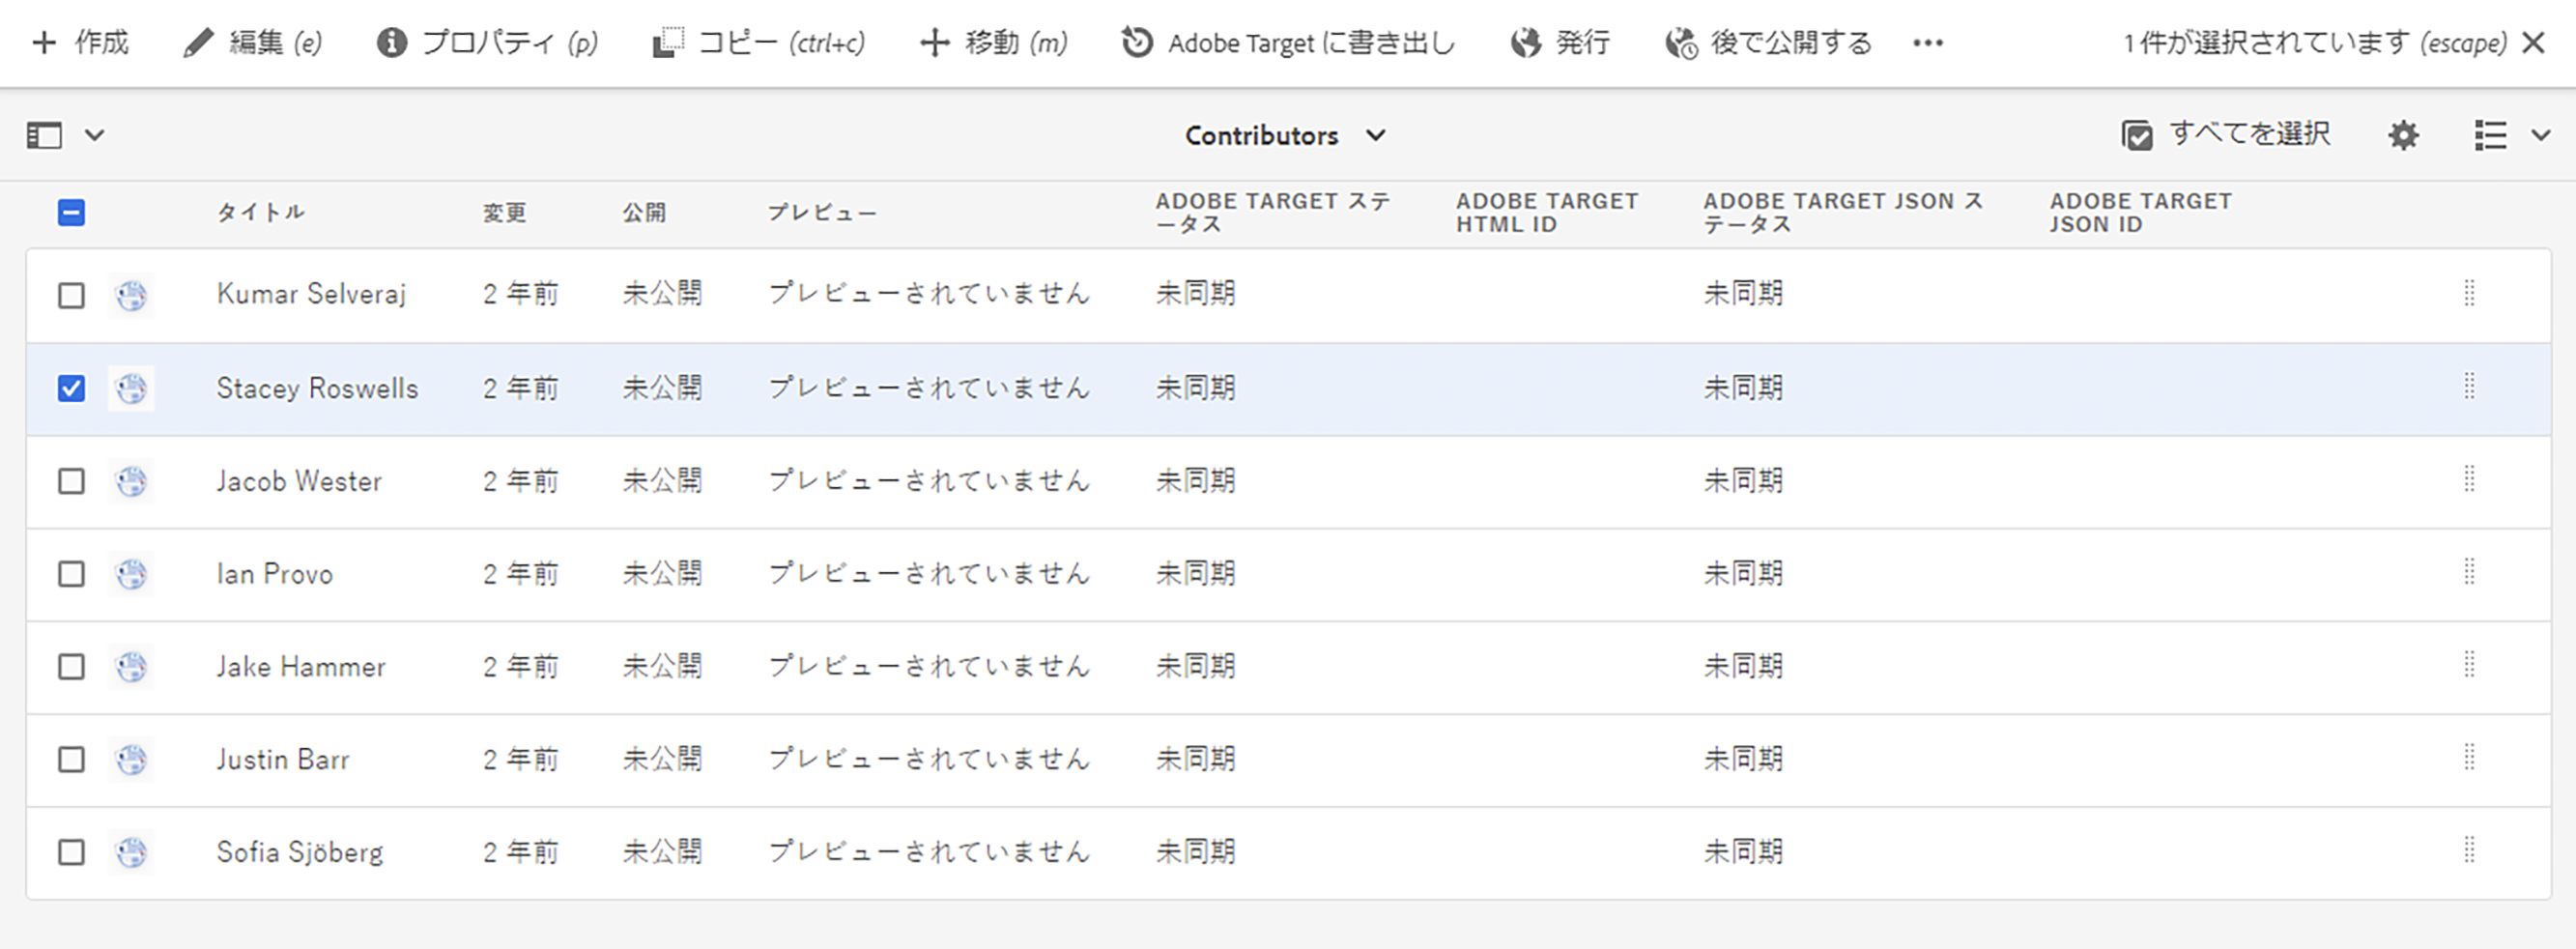Click the Create (作成) menu item
This screenshot has height=949, width=2576.
[x=80, y=43]
